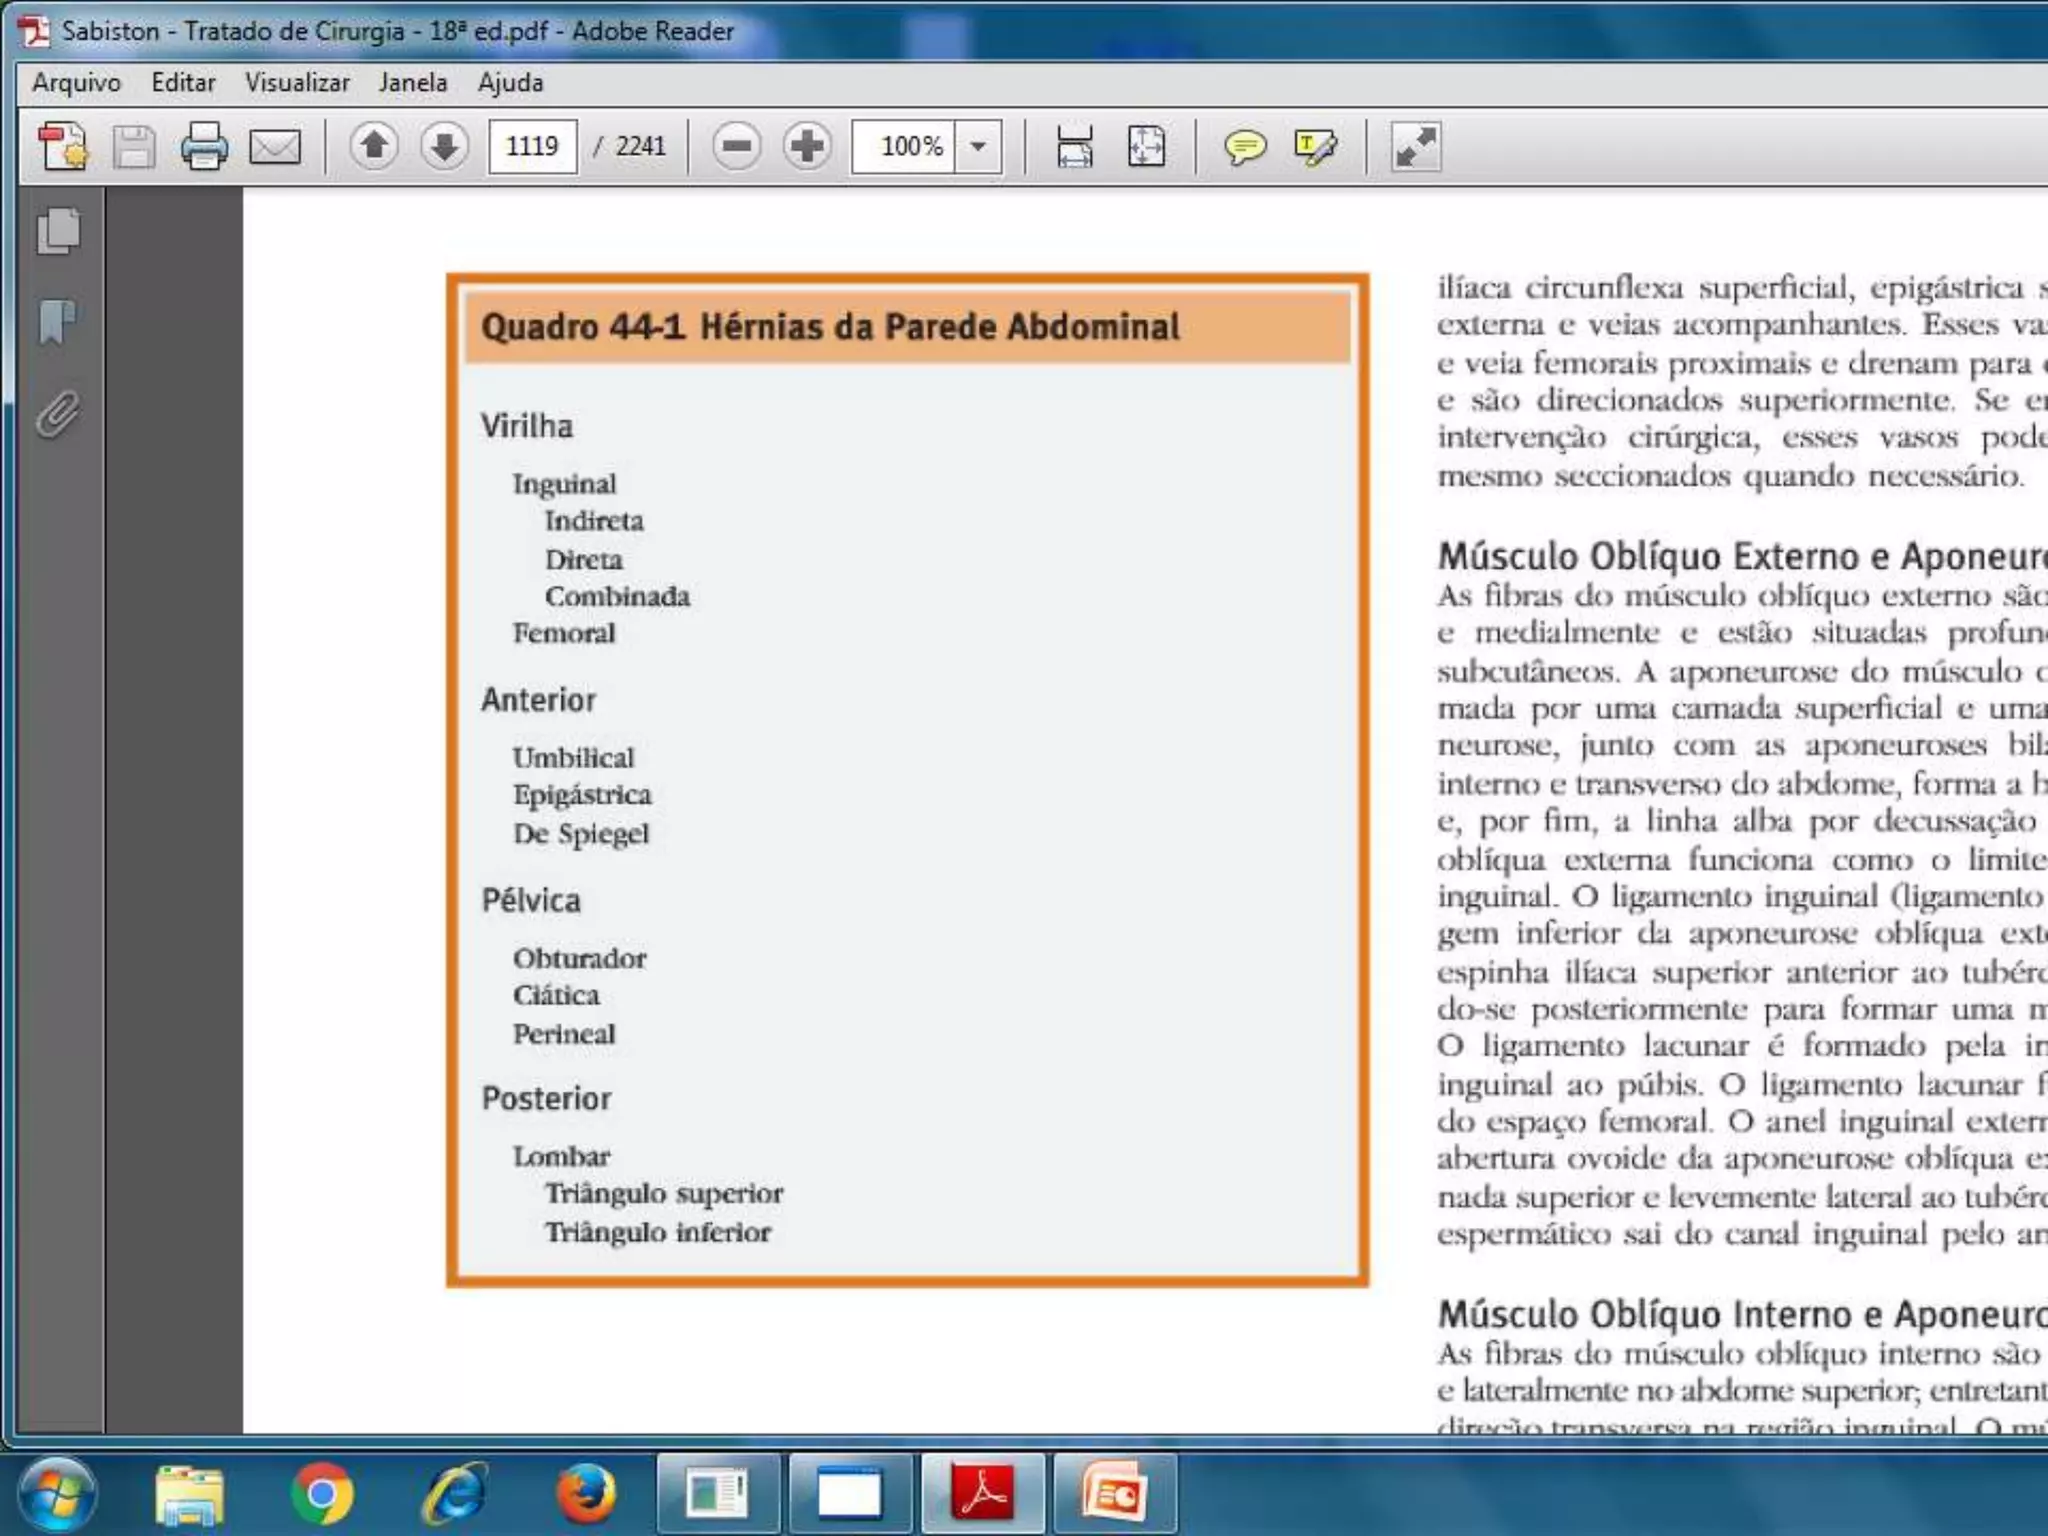Open the Page Thumbnails side panel
The height and width of the screenshot is (1536, 2048).
[59, 231]
